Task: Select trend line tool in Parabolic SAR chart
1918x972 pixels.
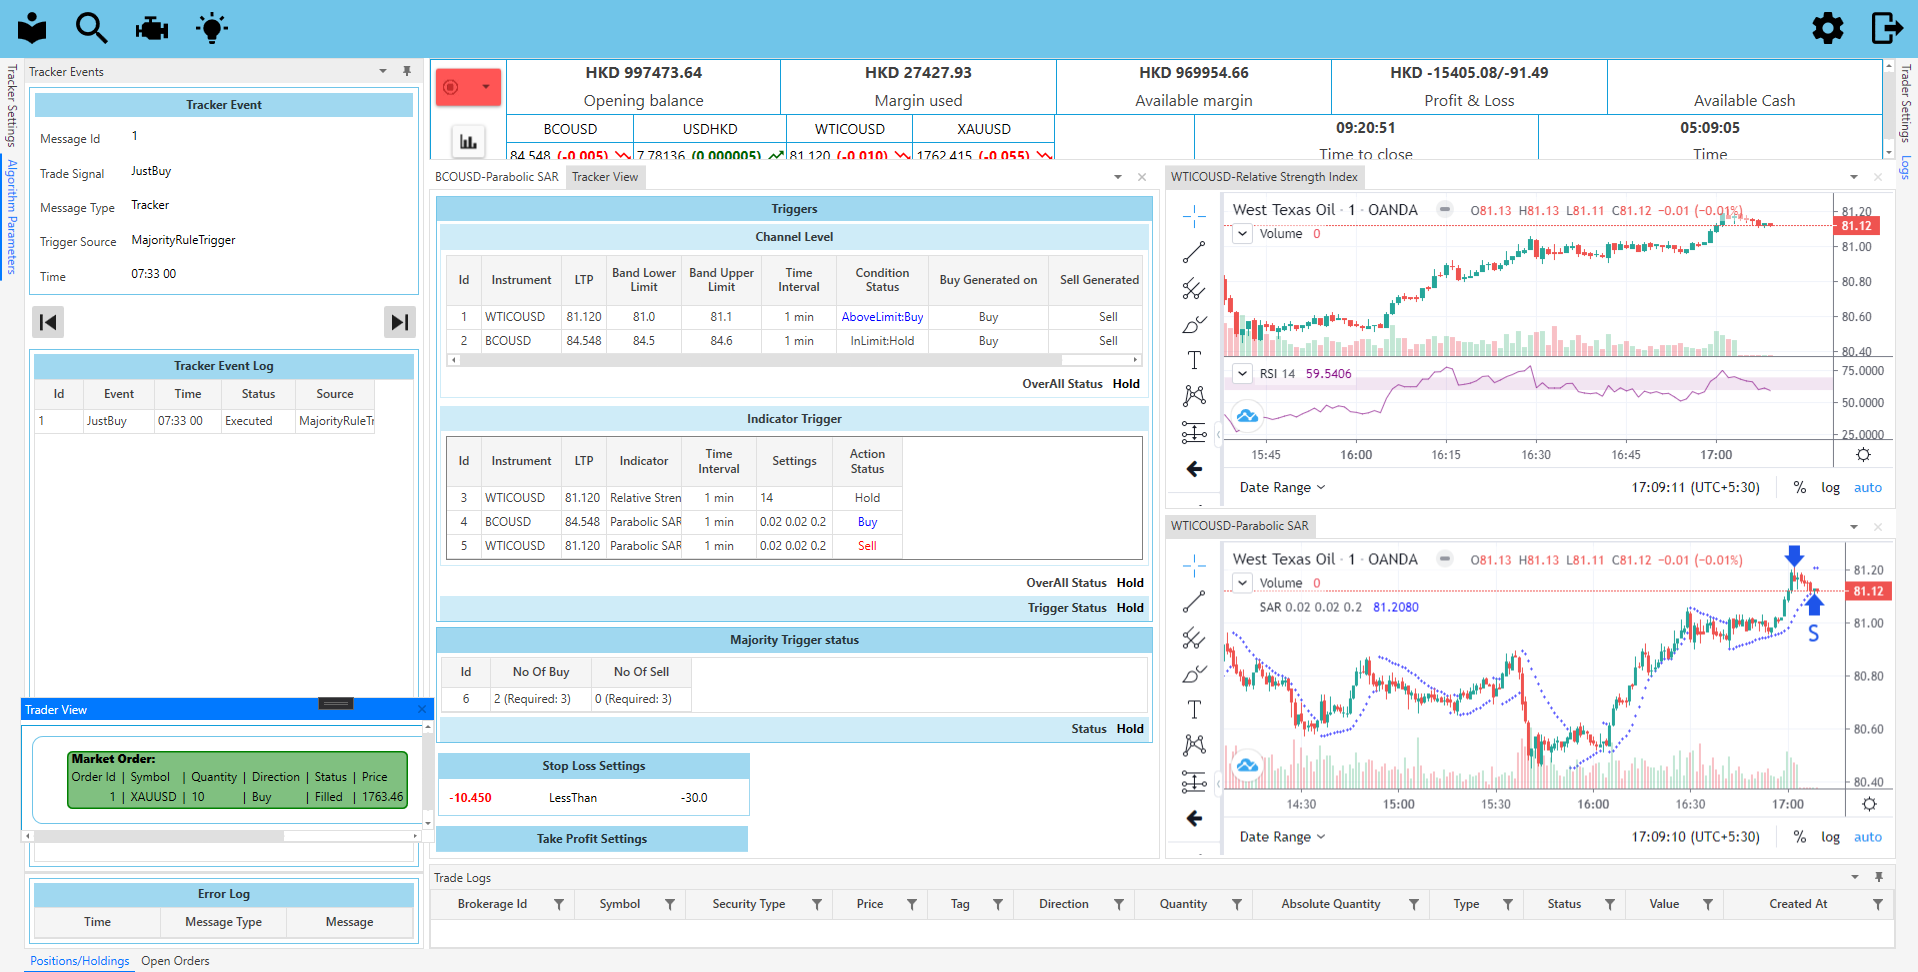Action: tap(1194, 602)
